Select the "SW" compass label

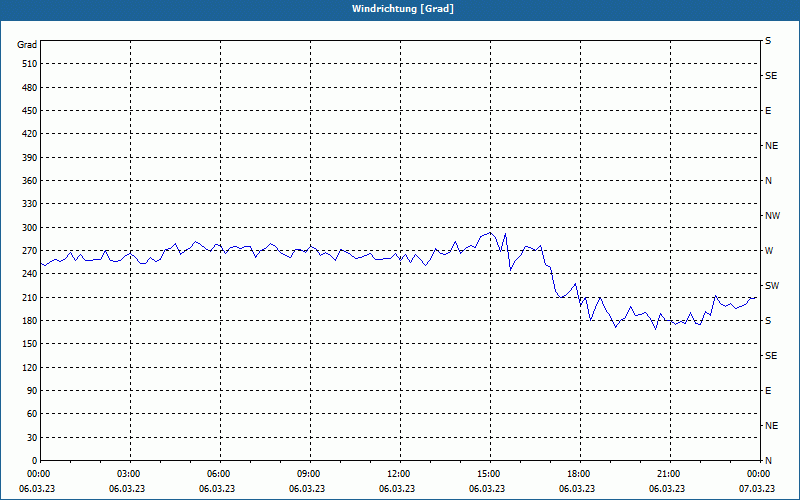772,286
